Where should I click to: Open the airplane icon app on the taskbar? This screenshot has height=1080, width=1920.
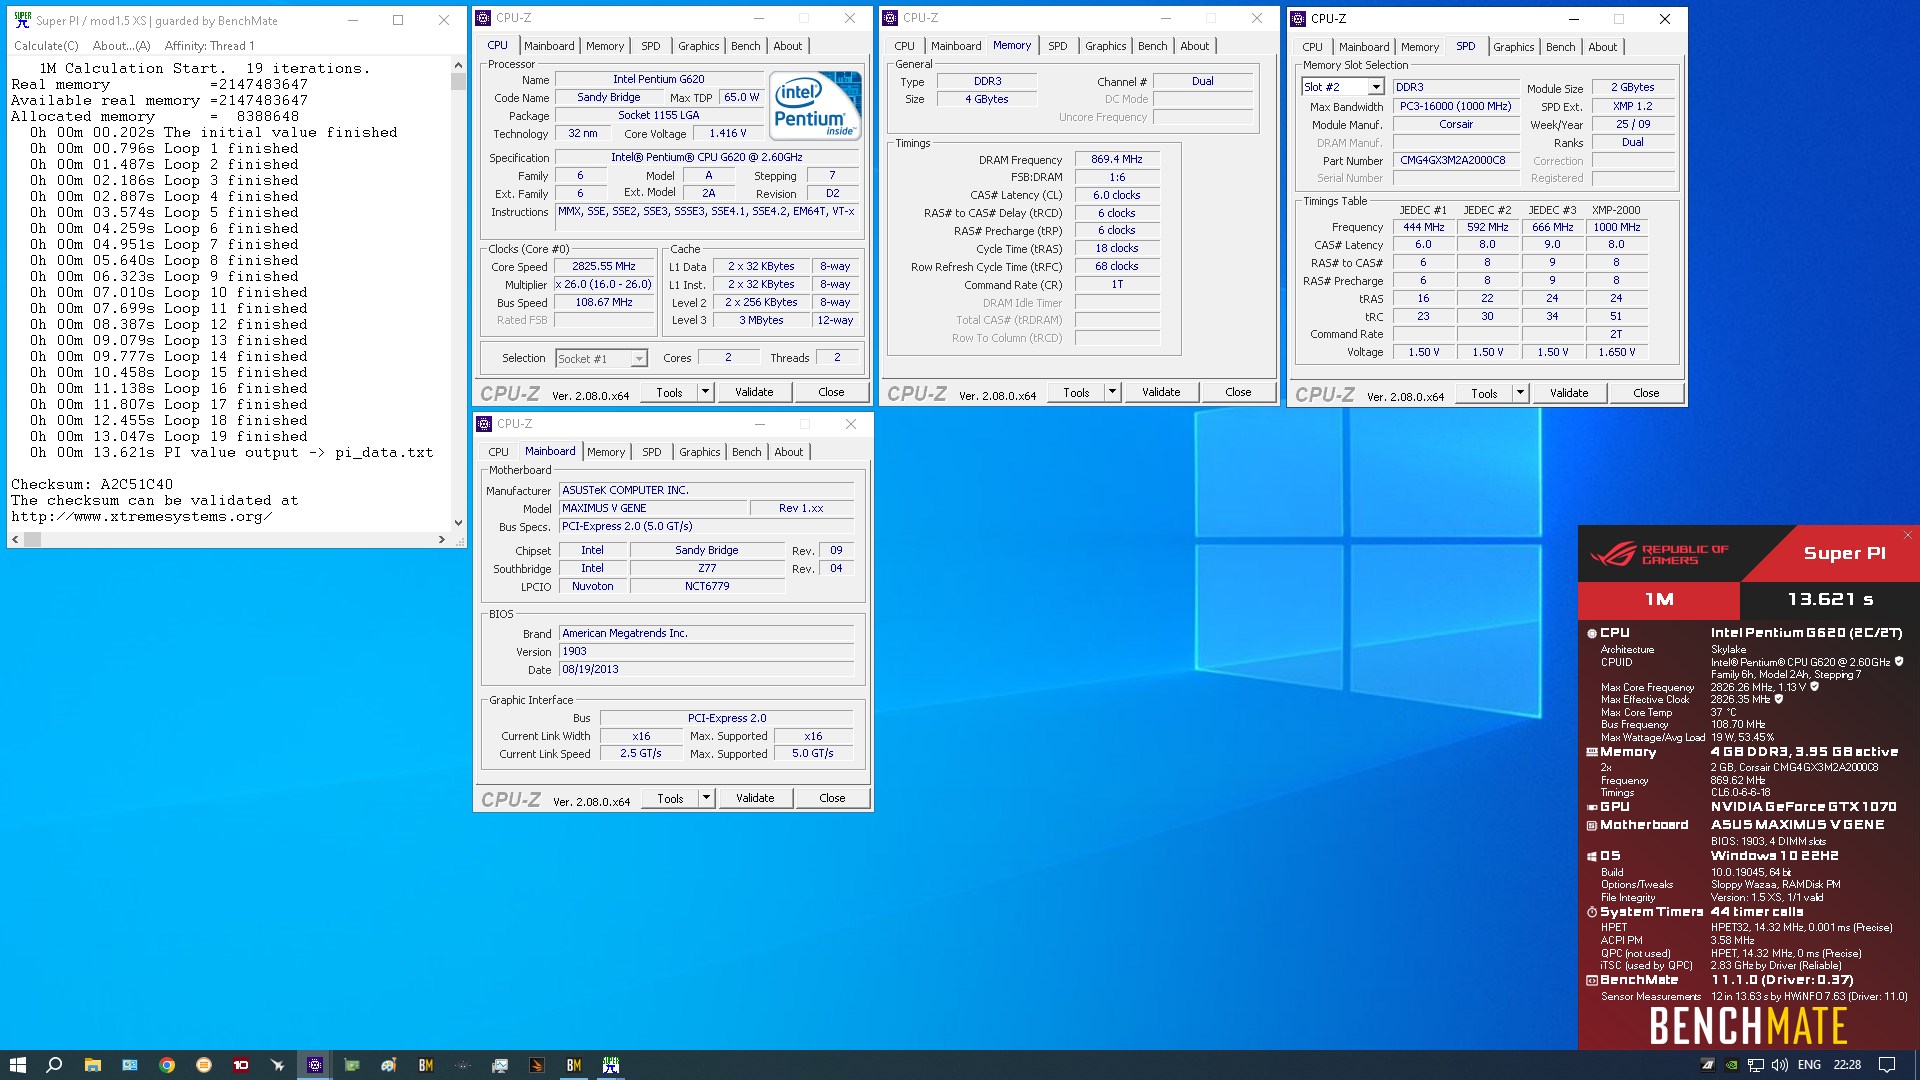pyautogui.click(x=278, y=1065)
